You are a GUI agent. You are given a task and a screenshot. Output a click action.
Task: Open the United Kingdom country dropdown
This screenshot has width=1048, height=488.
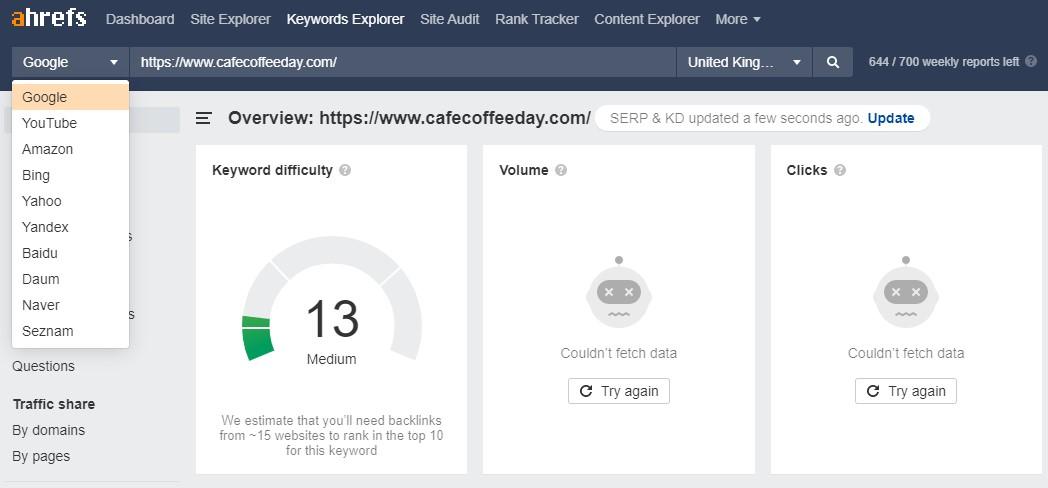(744, 62)
